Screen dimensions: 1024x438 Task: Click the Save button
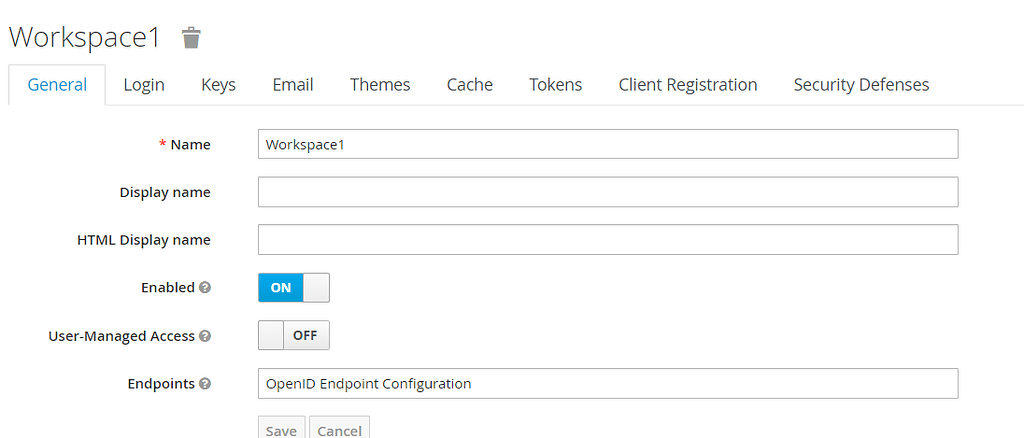[281, 429]
